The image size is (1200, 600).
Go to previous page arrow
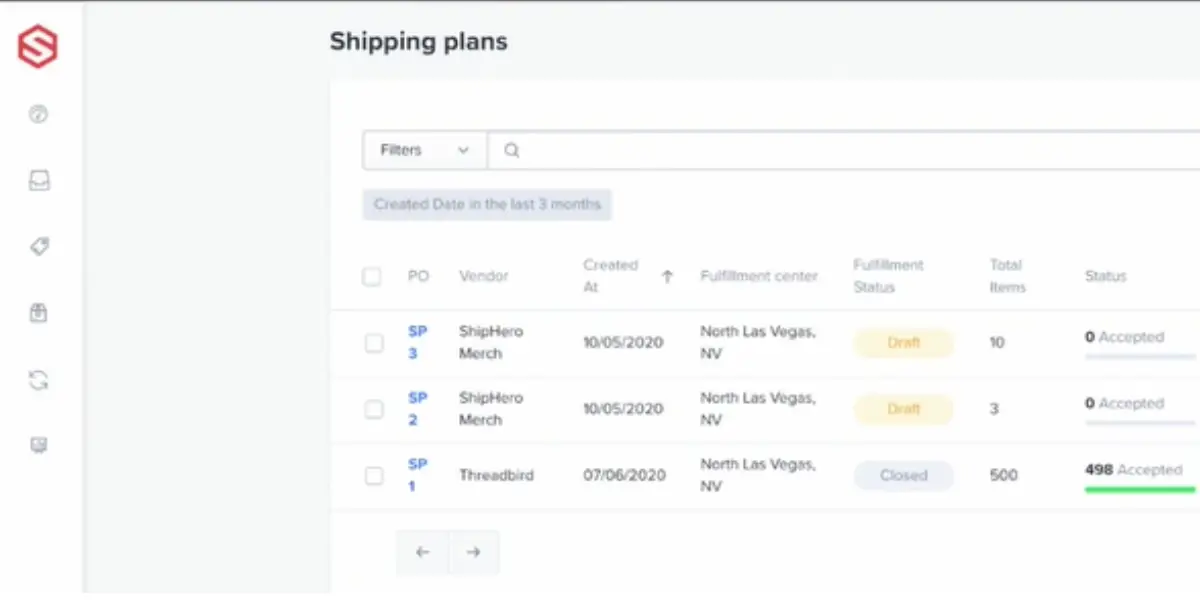pyautogui.click(x=422, y=552)
